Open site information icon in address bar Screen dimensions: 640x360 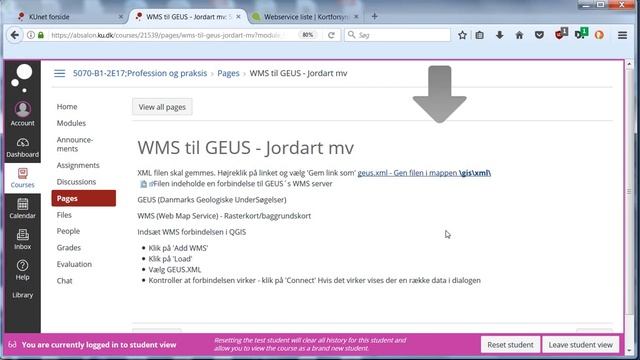click(x=31, y=35)
